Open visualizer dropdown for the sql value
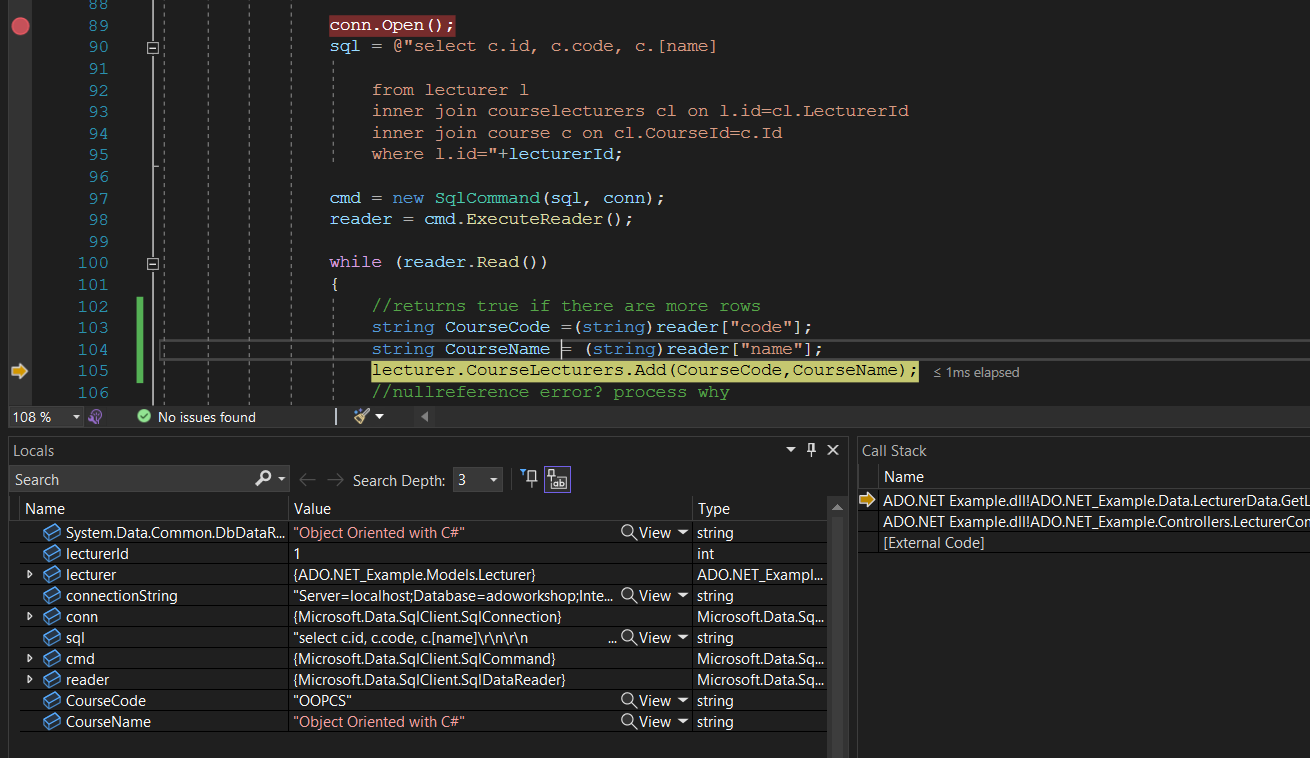This screenshot has width=1310, height=758. (x=683, y=638)
